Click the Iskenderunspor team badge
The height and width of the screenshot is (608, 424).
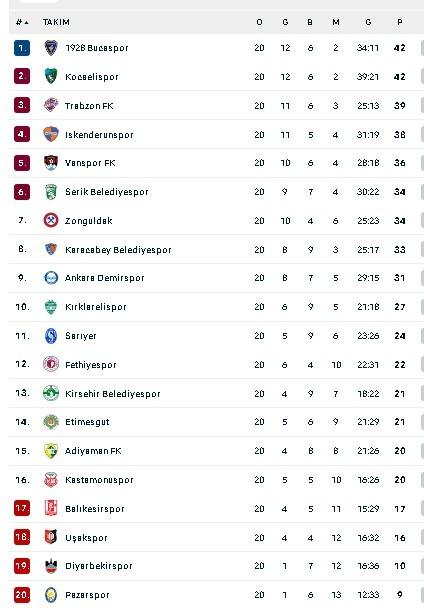(51, 134)
